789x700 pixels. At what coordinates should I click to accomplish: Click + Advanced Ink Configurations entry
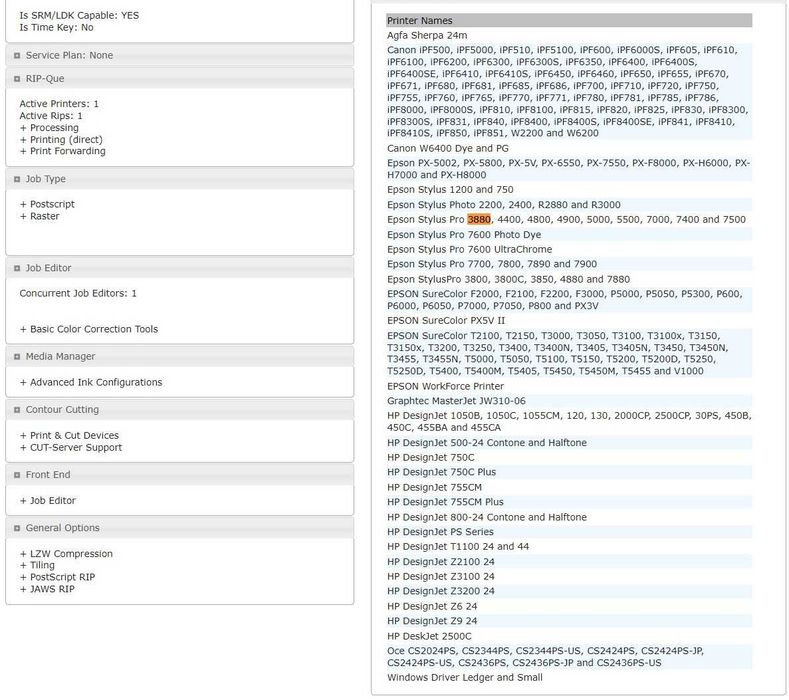(x=91, y=382)
